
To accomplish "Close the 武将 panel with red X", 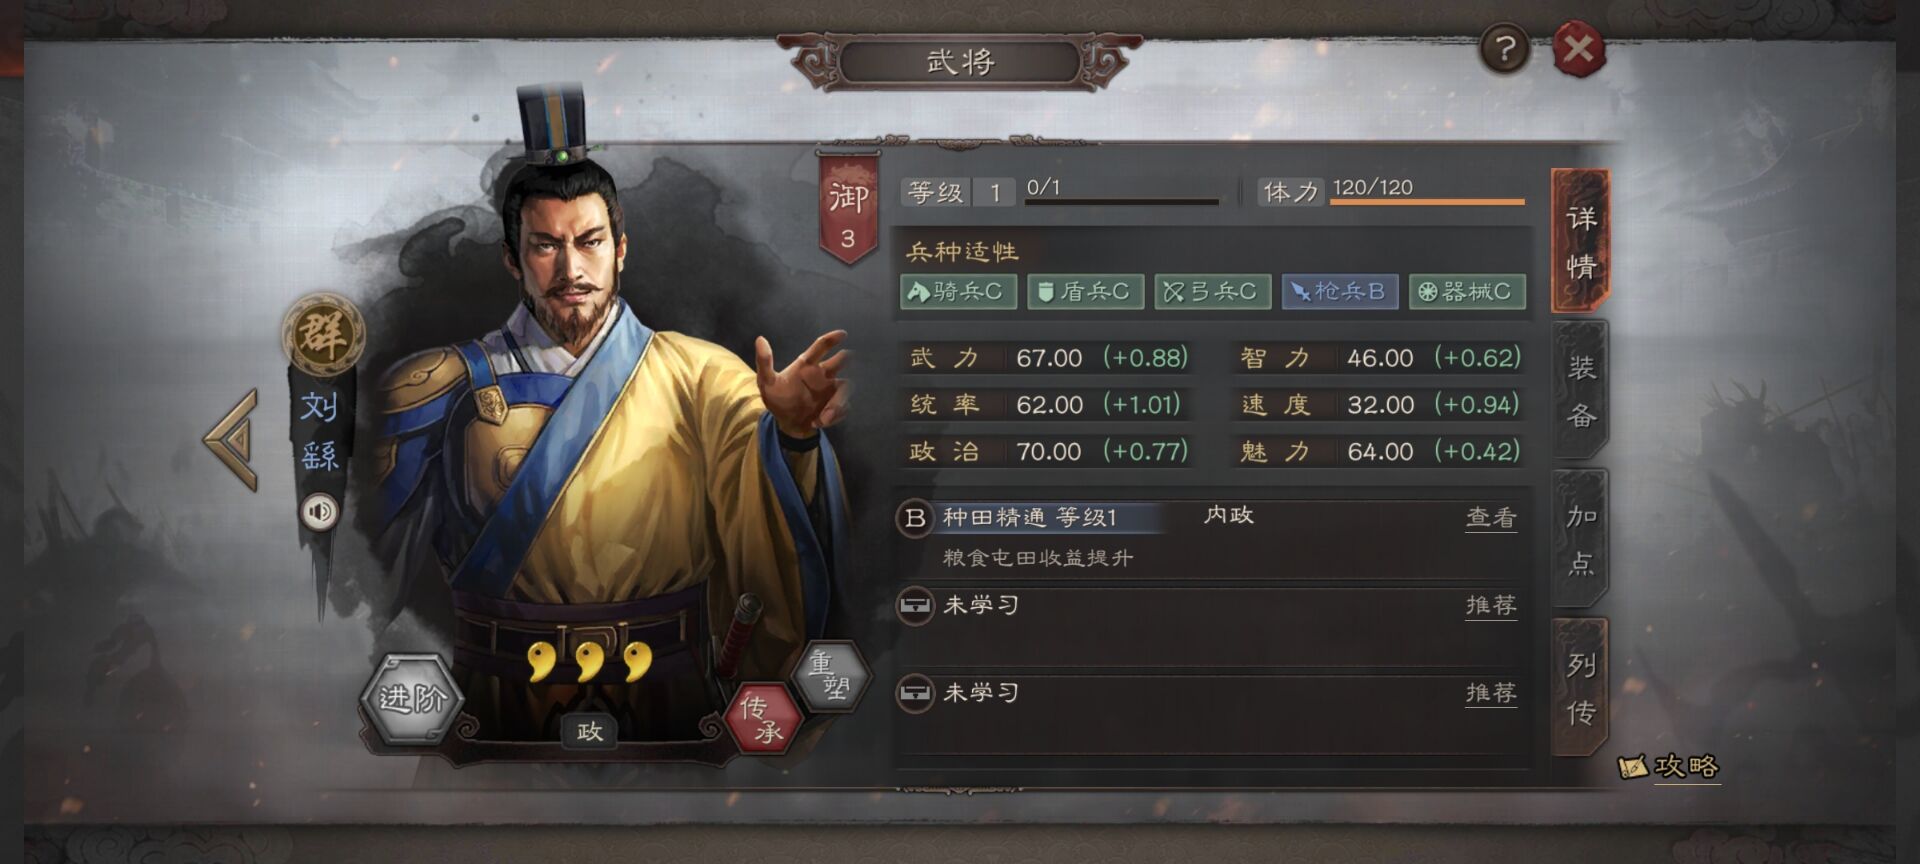I will point(1579,48).
